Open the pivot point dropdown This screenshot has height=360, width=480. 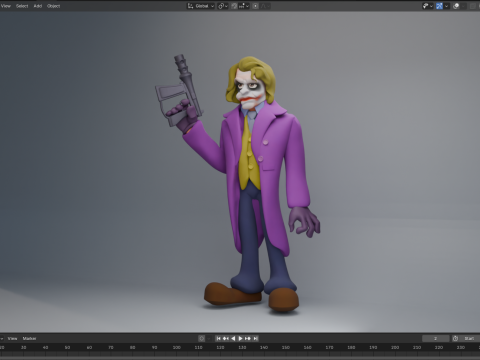click(223, 6)
